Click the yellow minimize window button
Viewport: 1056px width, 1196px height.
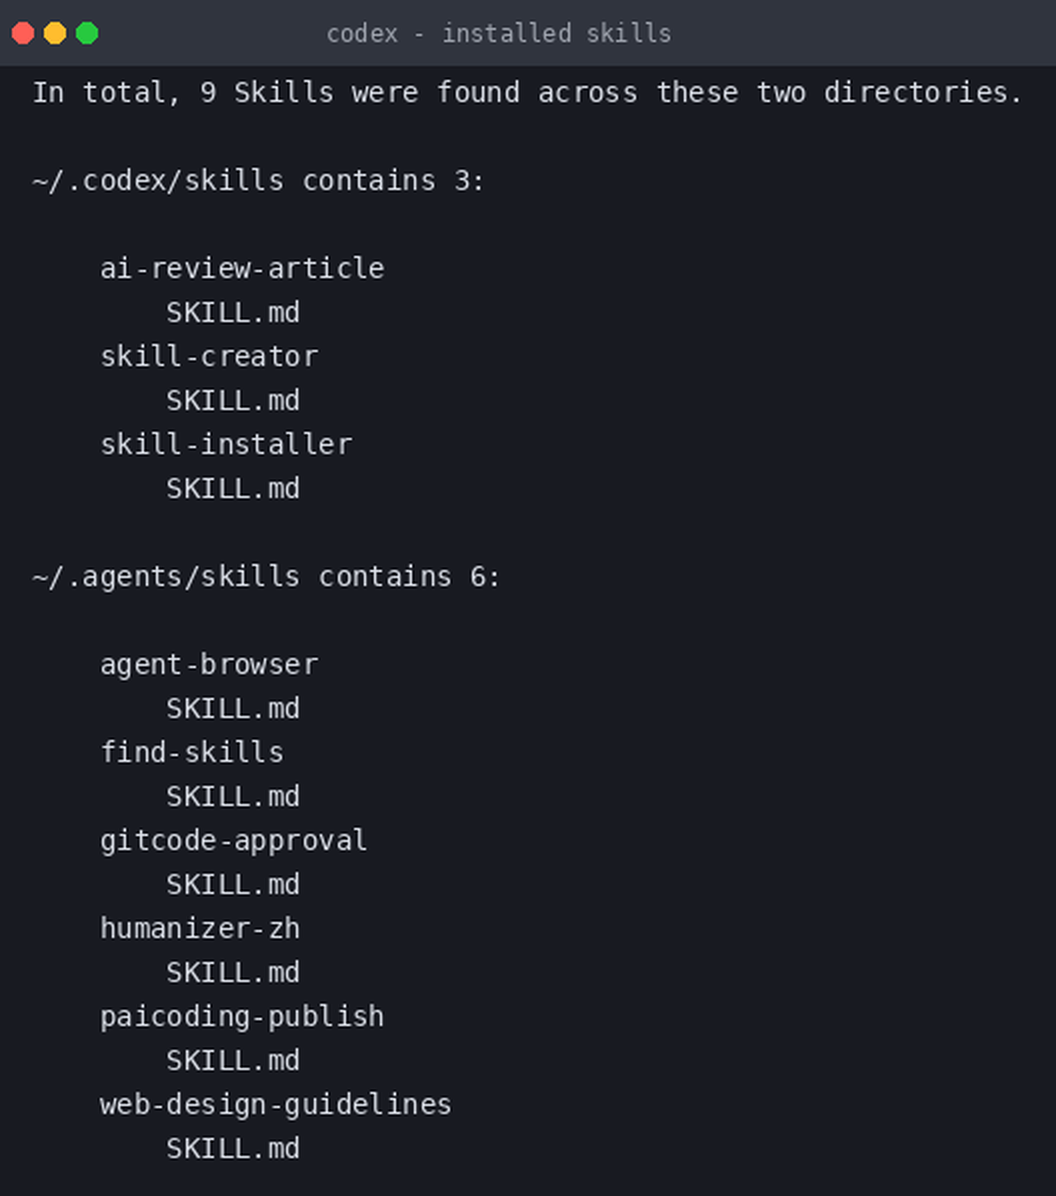click(55, 34)
